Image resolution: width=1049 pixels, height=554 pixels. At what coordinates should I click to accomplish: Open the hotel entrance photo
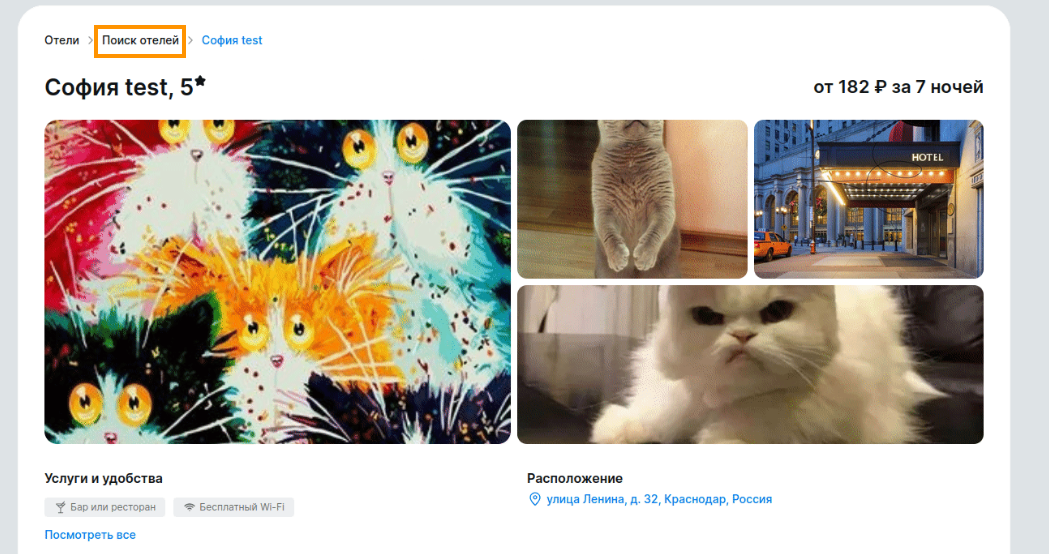tap(868, 199)
